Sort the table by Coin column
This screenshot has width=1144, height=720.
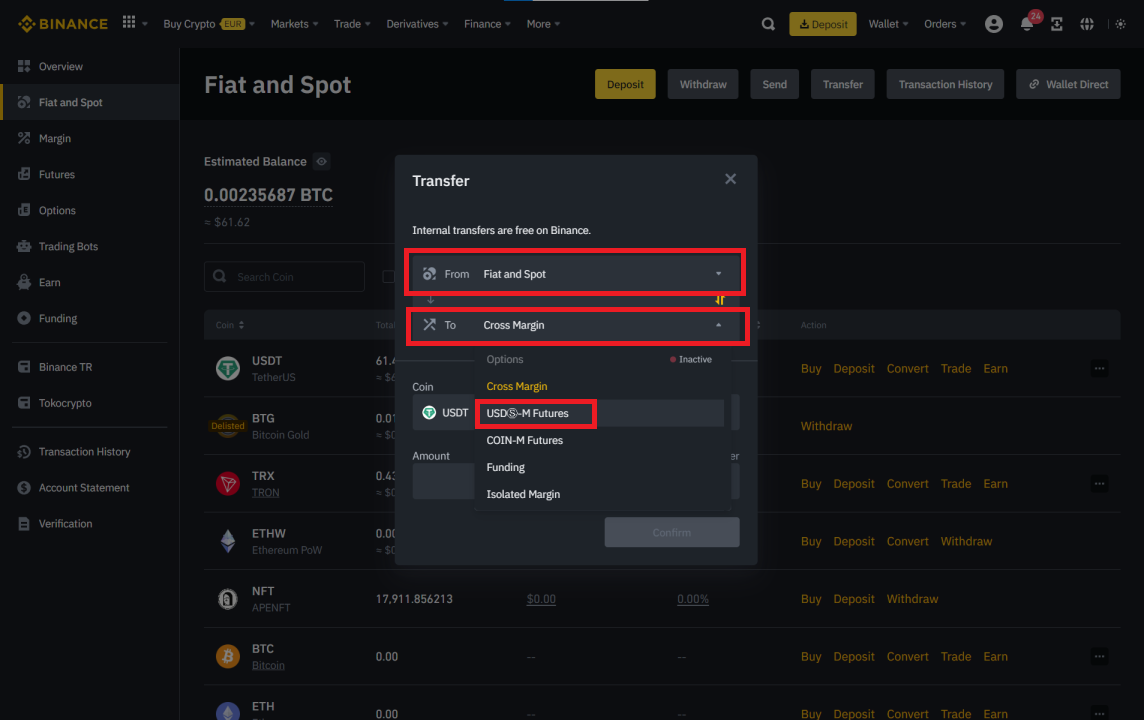click(x=230, y=325)
